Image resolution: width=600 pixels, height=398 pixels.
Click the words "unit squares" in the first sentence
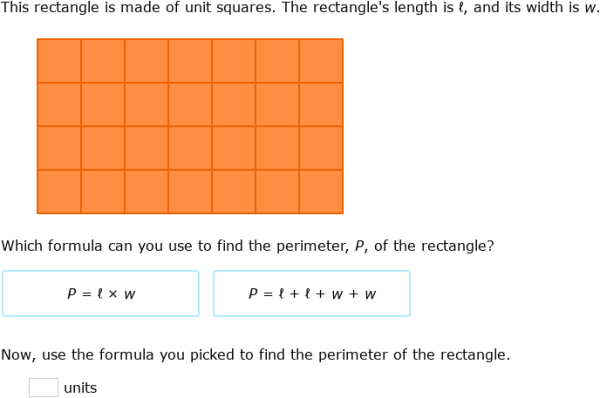(x=229, y=7)
